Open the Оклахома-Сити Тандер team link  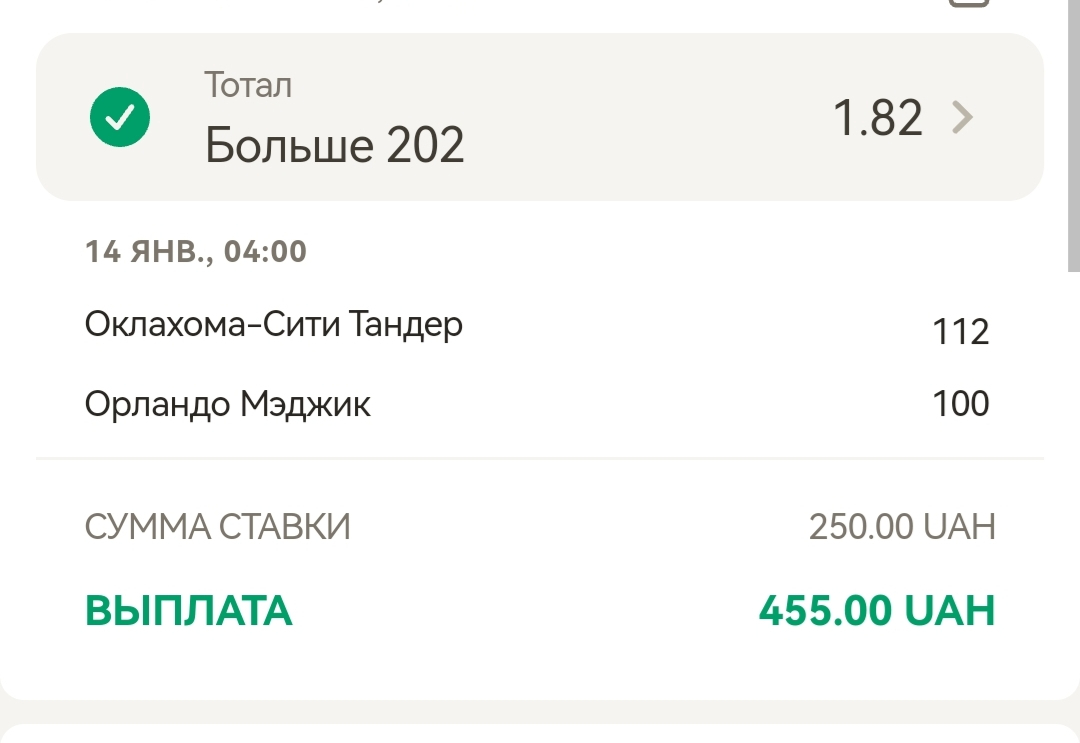(x=273, y=325)
